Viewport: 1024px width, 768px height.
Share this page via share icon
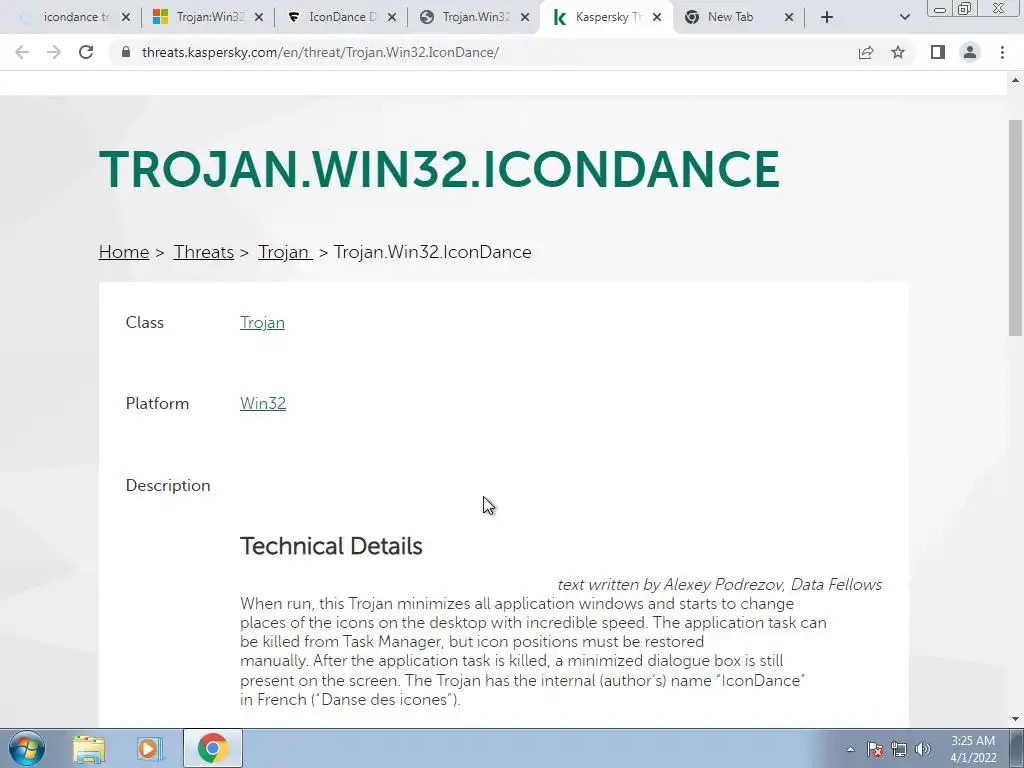click(x=866, y=52)
